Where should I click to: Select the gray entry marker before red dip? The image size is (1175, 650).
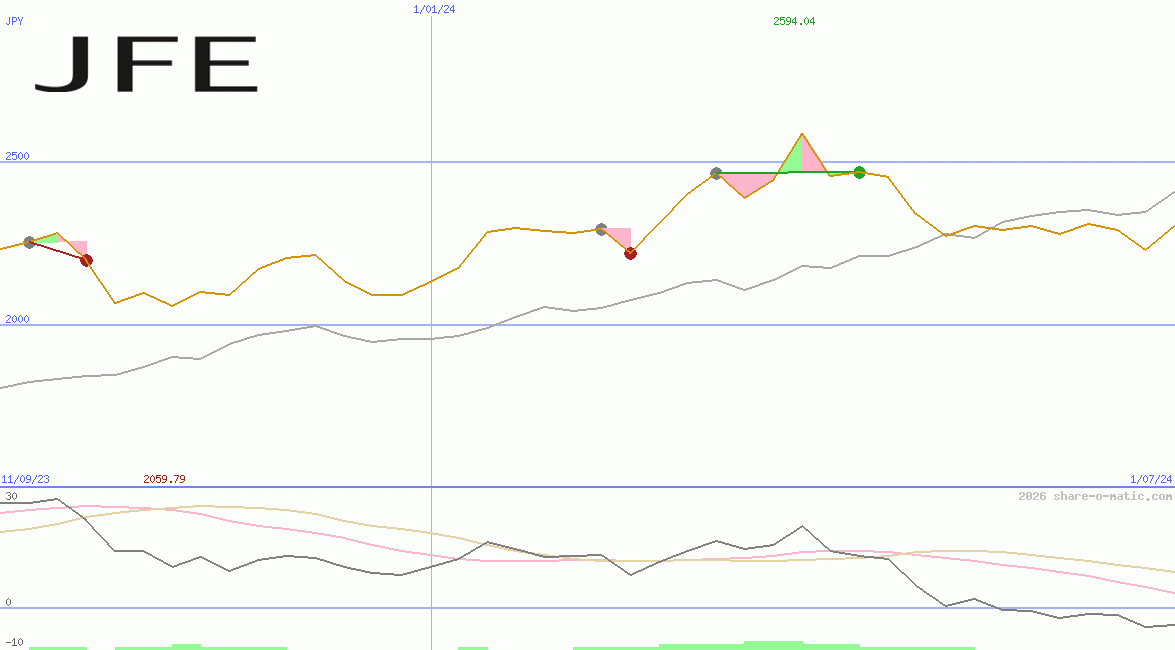tap(601, 229)
